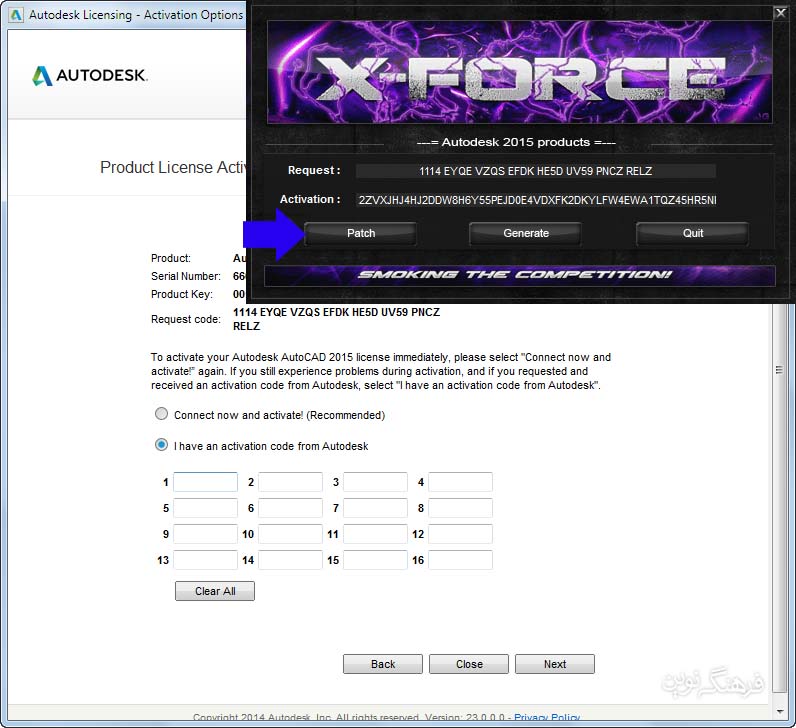The width and height of the screenshot is (796, 728).
Task: Click the 'Product Key:' label
Action: pyautogui.click(x=182, y=294)
